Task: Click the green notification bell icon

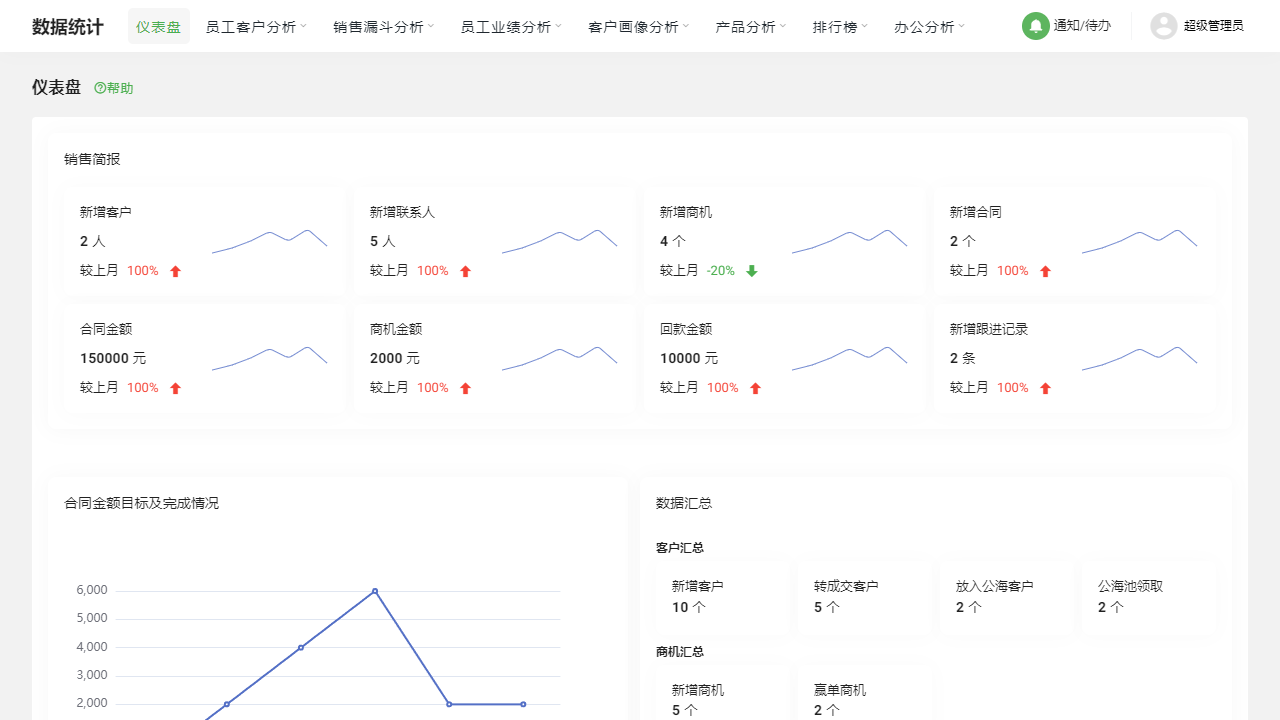Action: coord(1035,26)
